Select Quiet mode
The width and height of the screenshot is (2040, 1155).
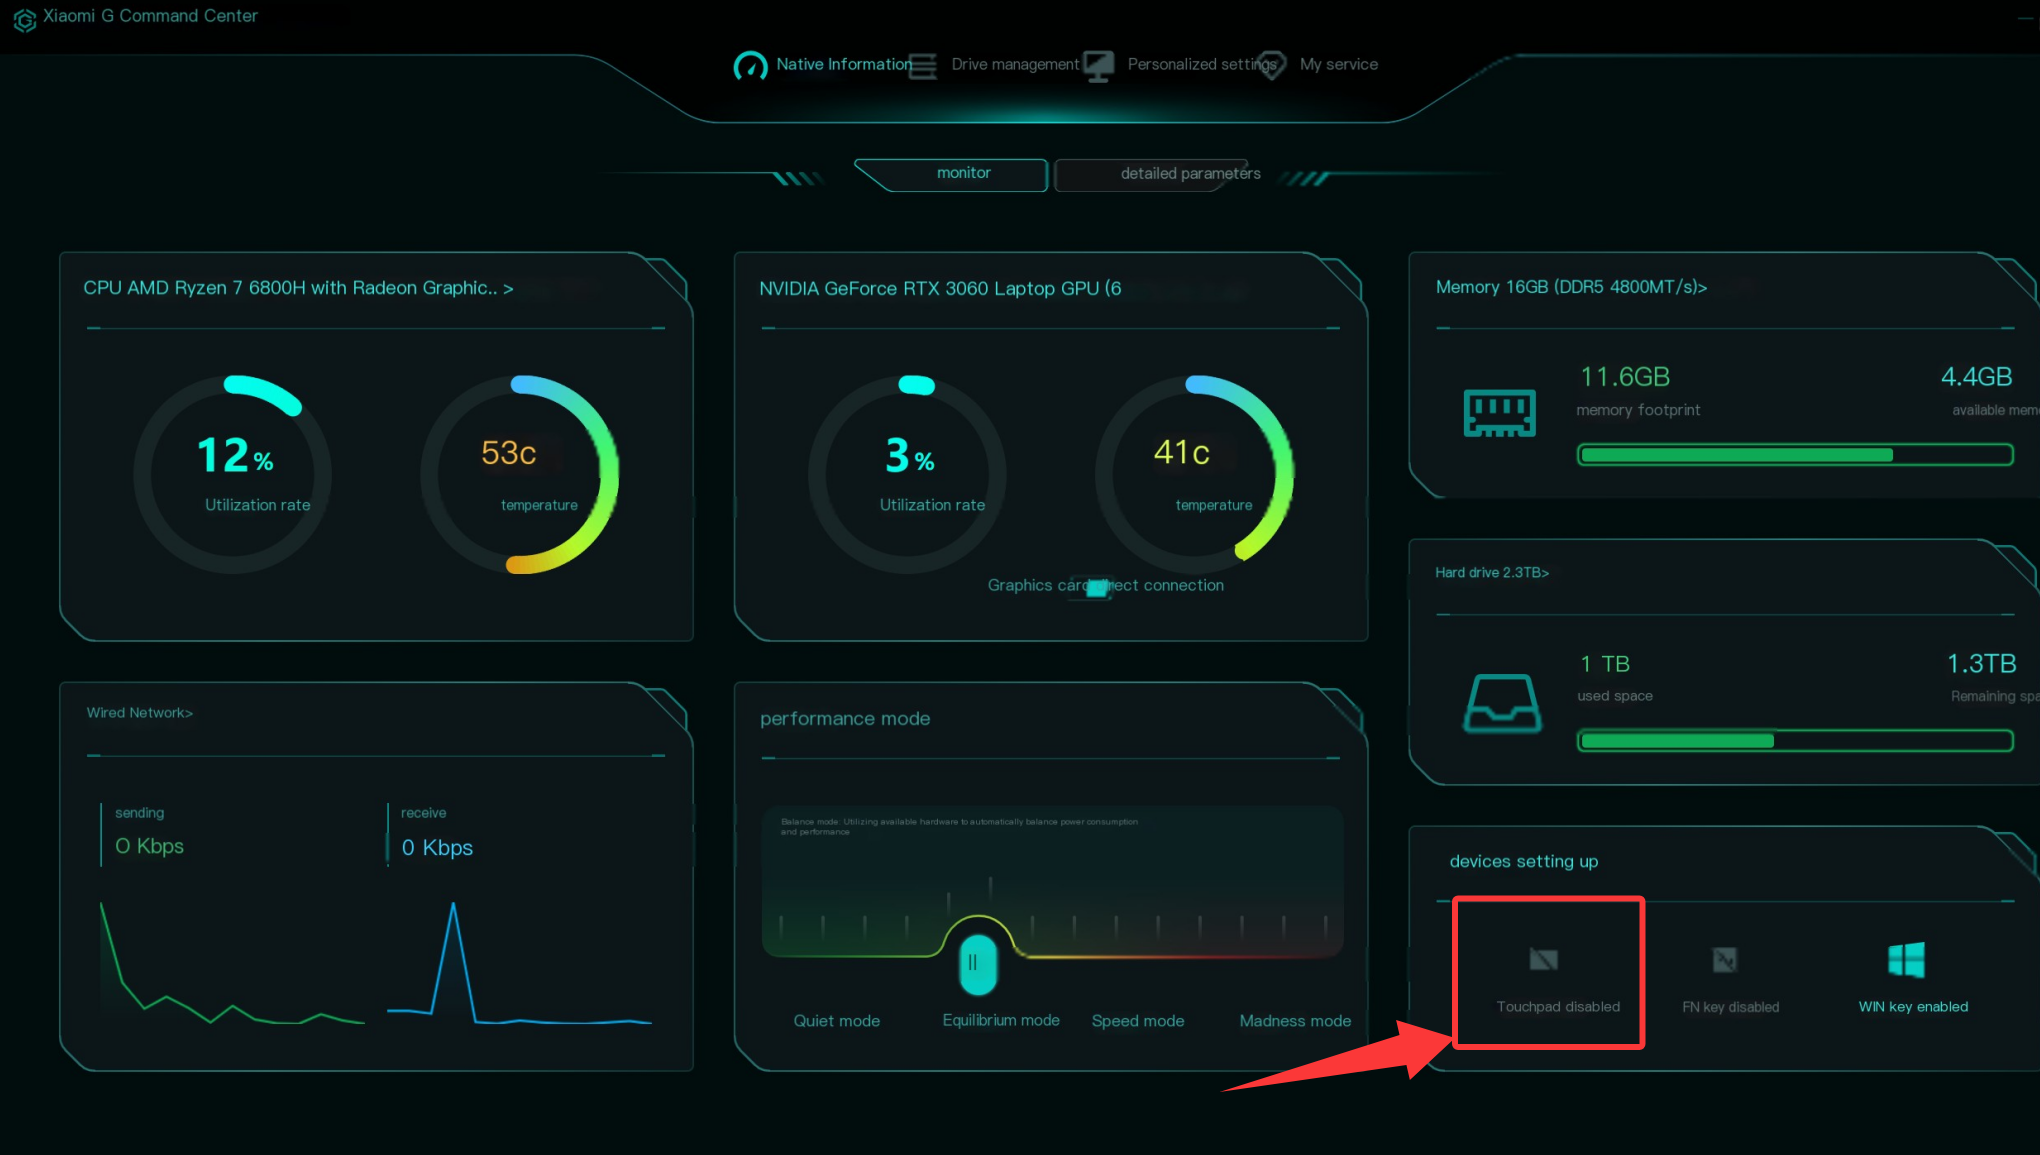click(x=836, y=1021)
